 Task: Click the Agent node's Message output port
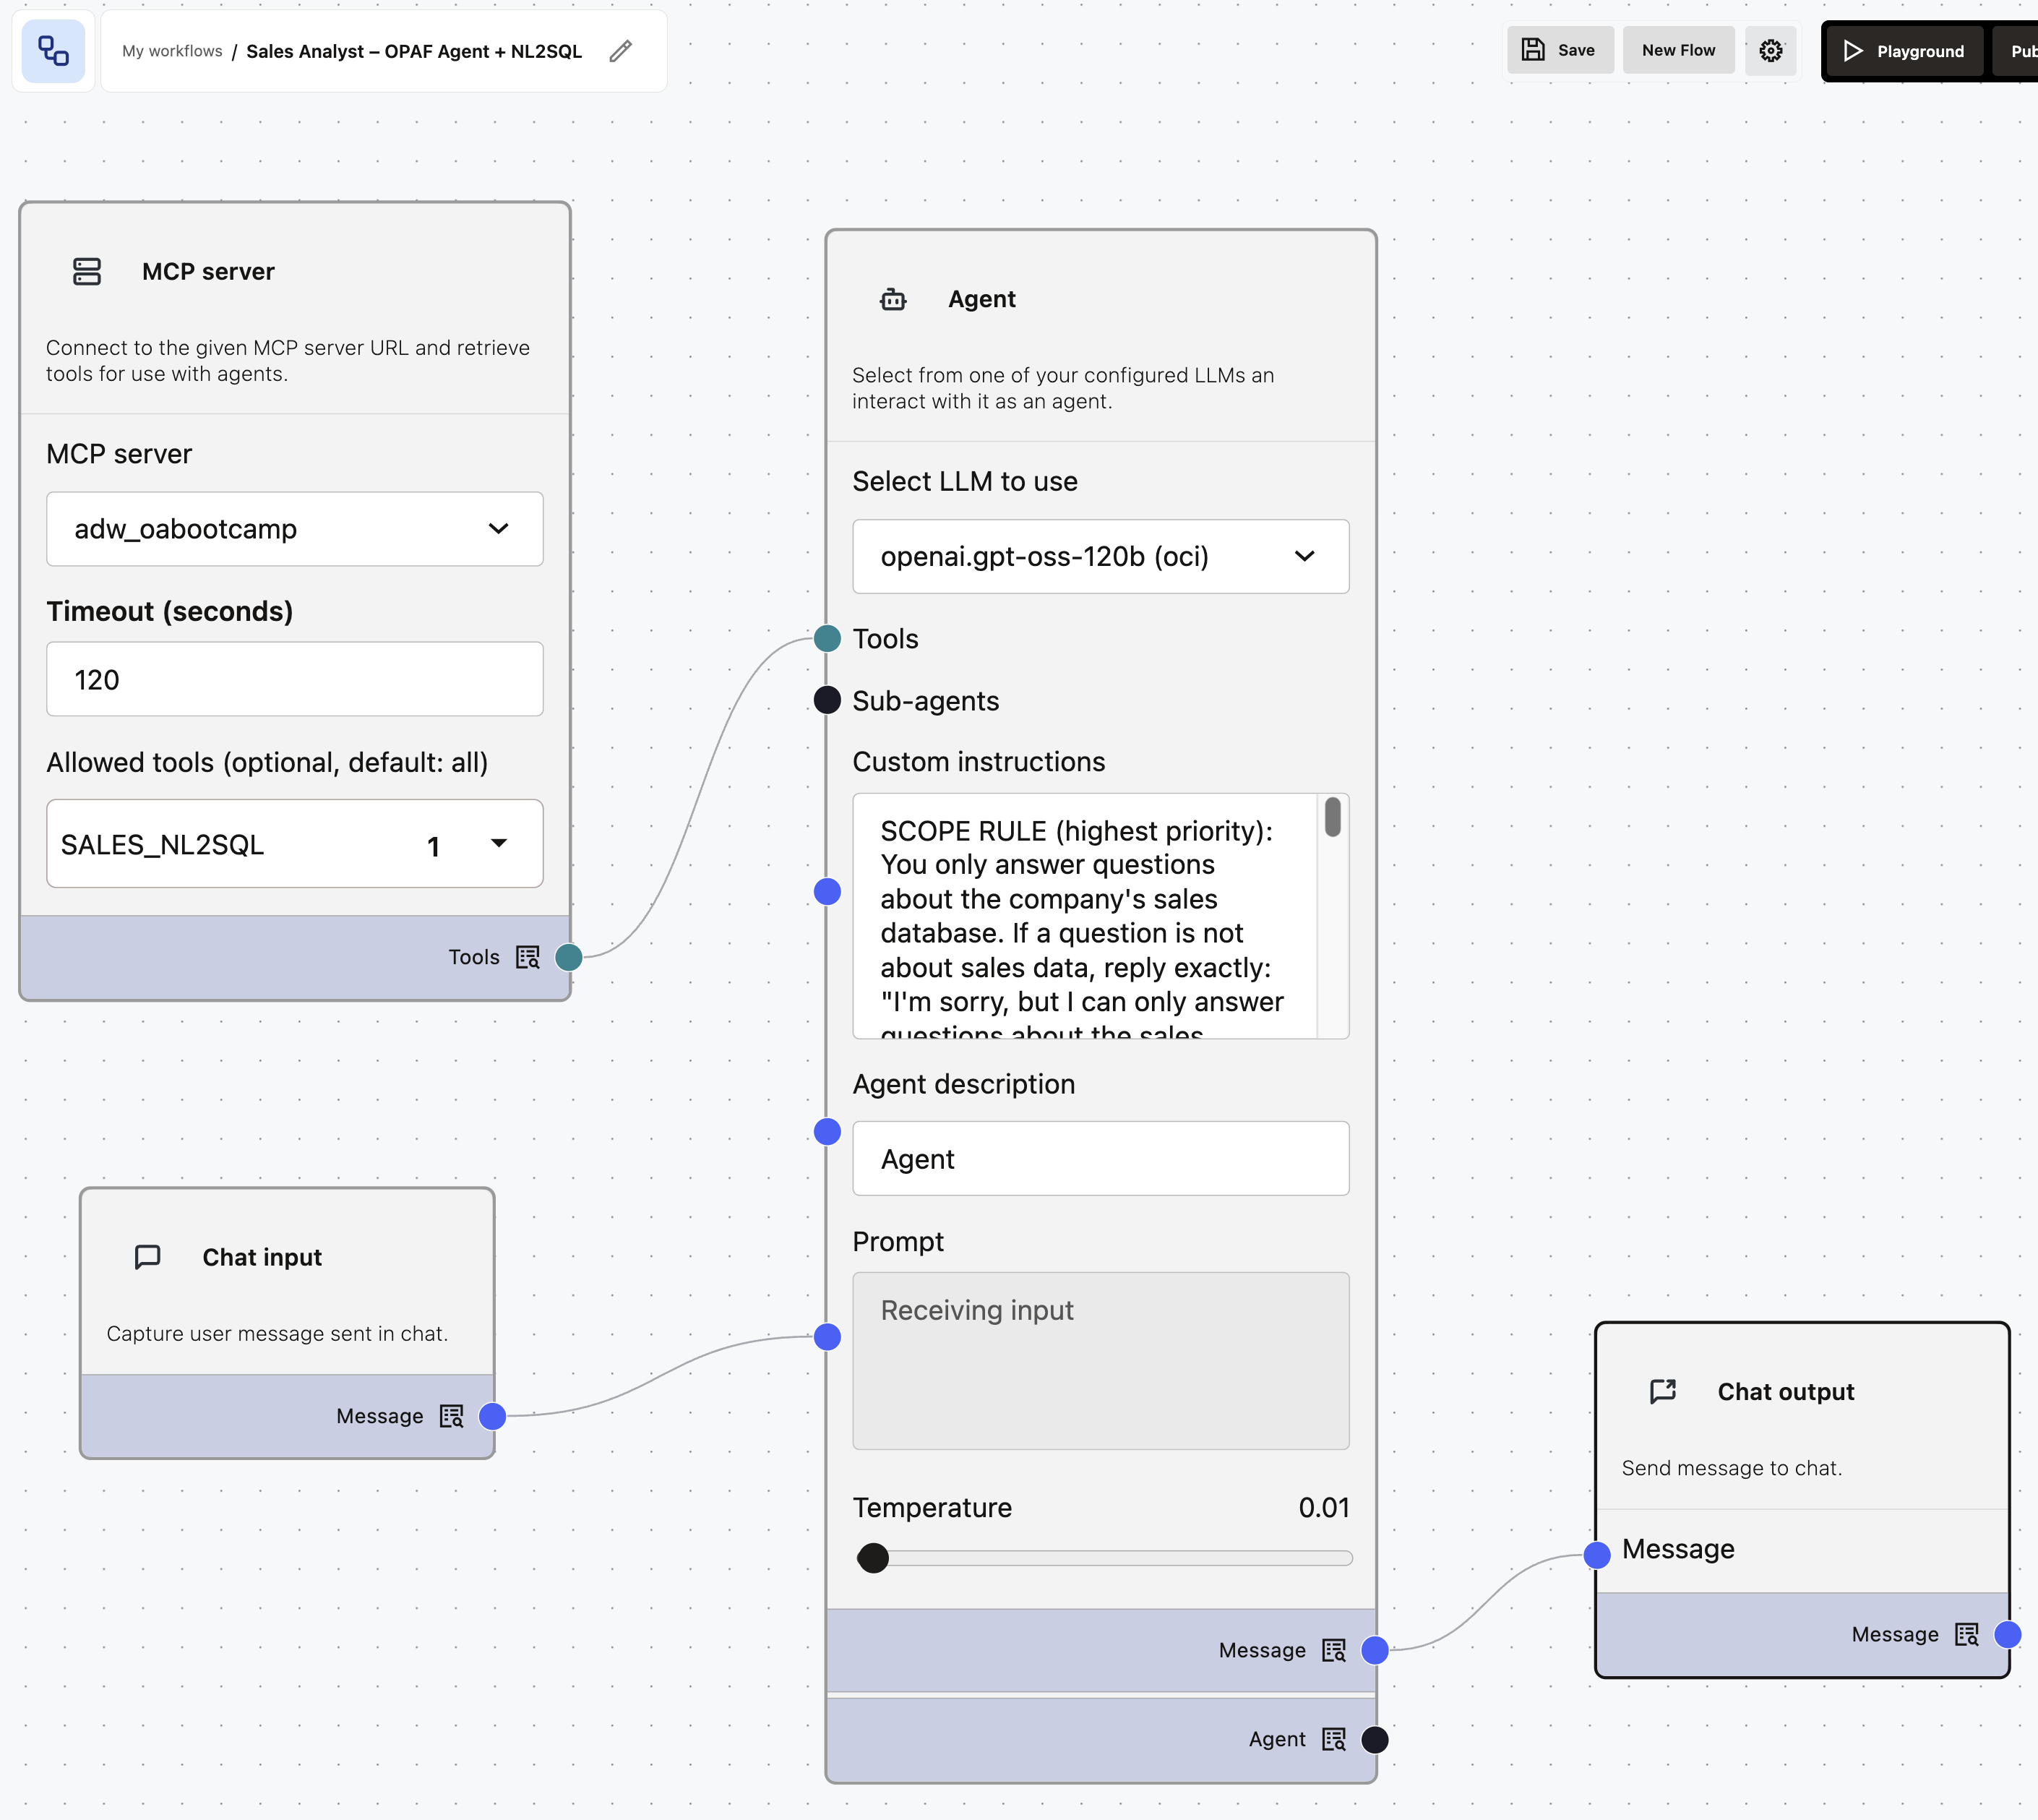point(1375,1650)
